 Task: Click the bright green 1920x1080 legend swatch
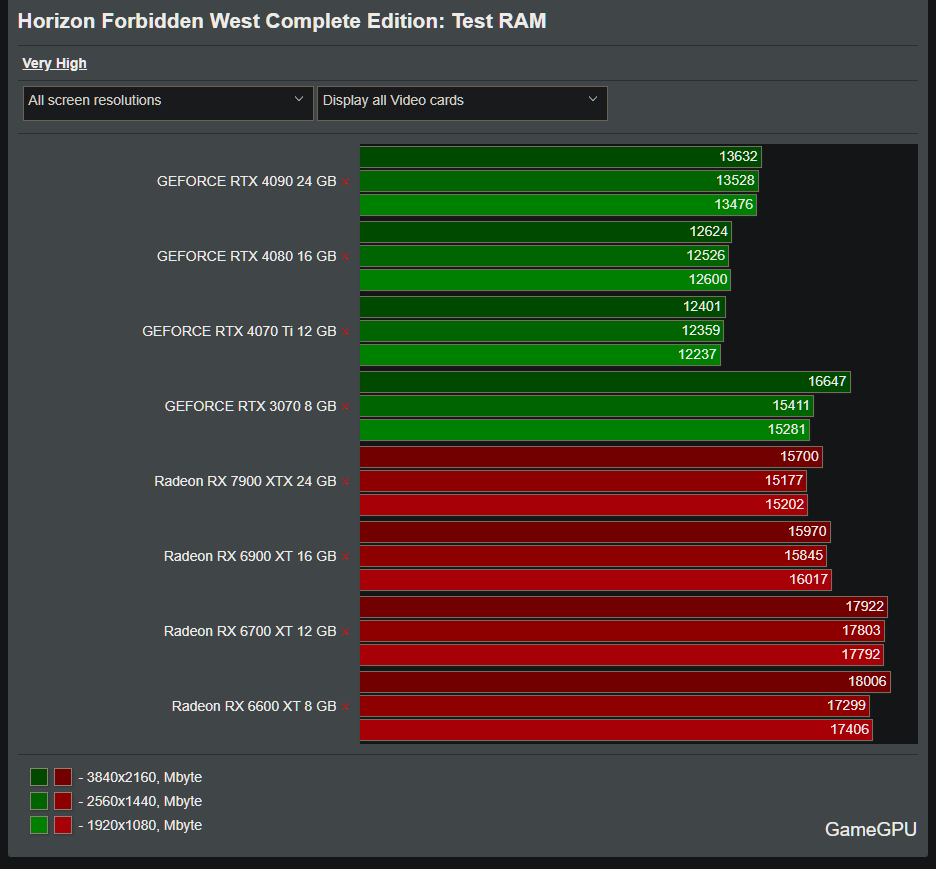tap(39, 825)
